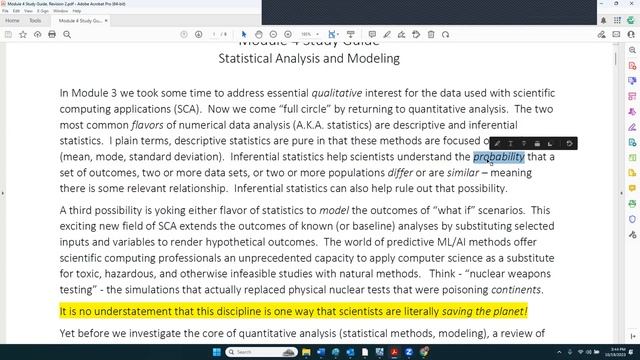The image size is (640, 360).
Task: Open the File menu
Action: click(x=5, y=11)
